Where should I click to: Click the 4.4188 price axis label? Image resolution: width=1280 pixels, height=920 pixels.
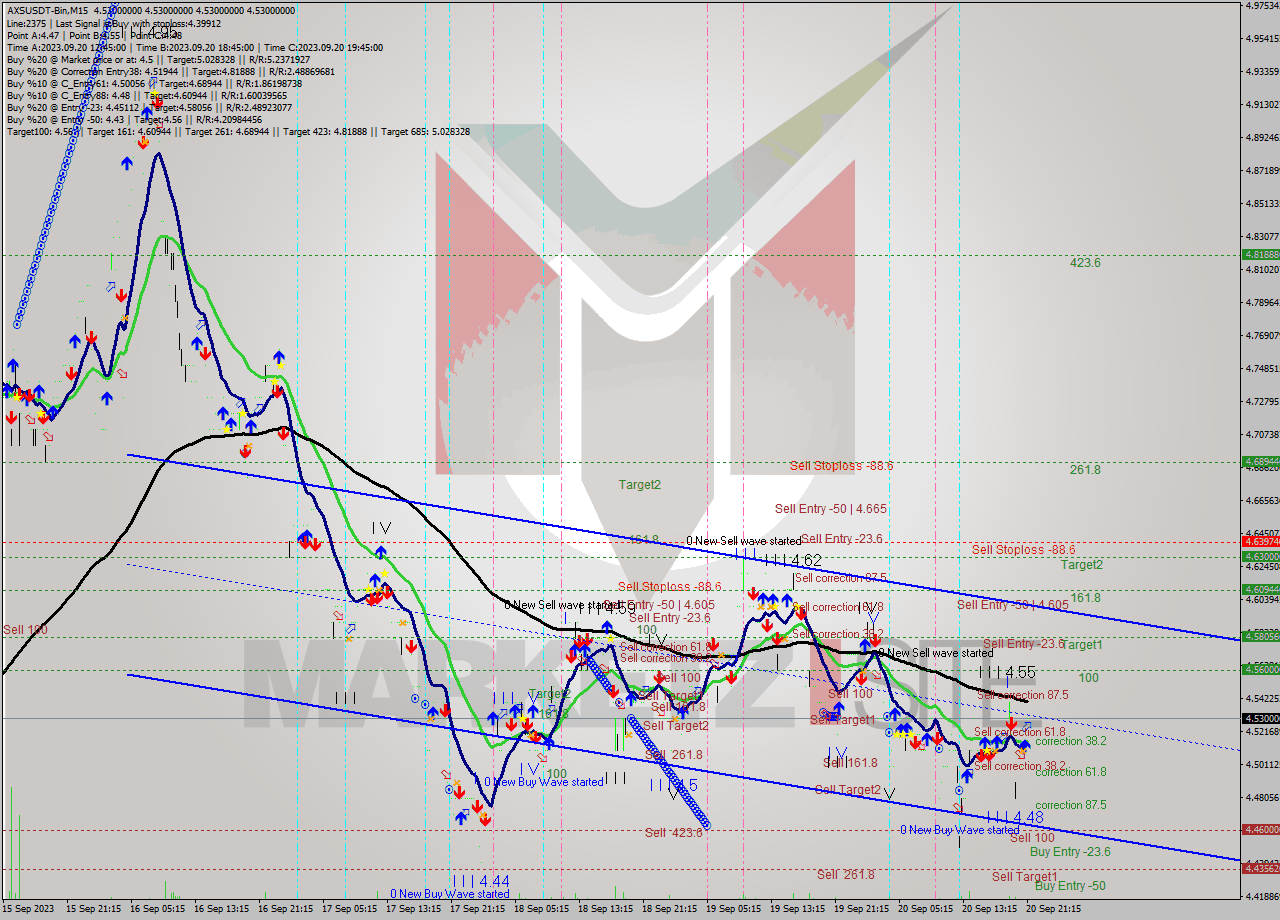pyautogui.click(x=1261, y=897)
